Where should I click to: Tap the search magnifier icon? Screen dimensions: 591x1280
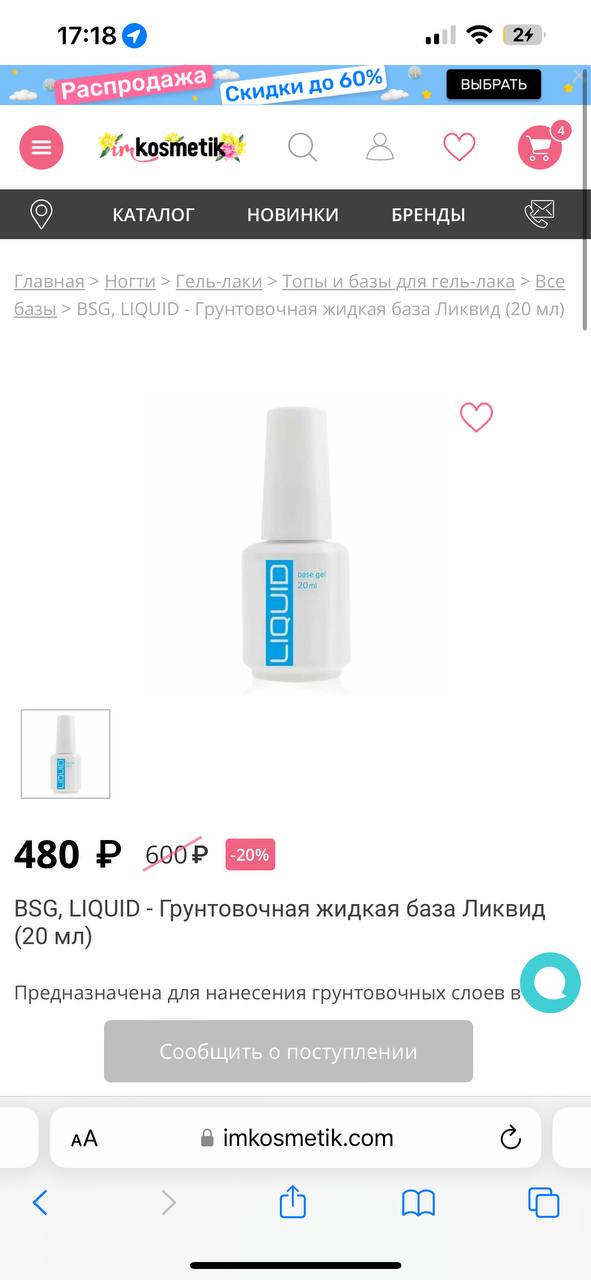[x=302, y=147]
